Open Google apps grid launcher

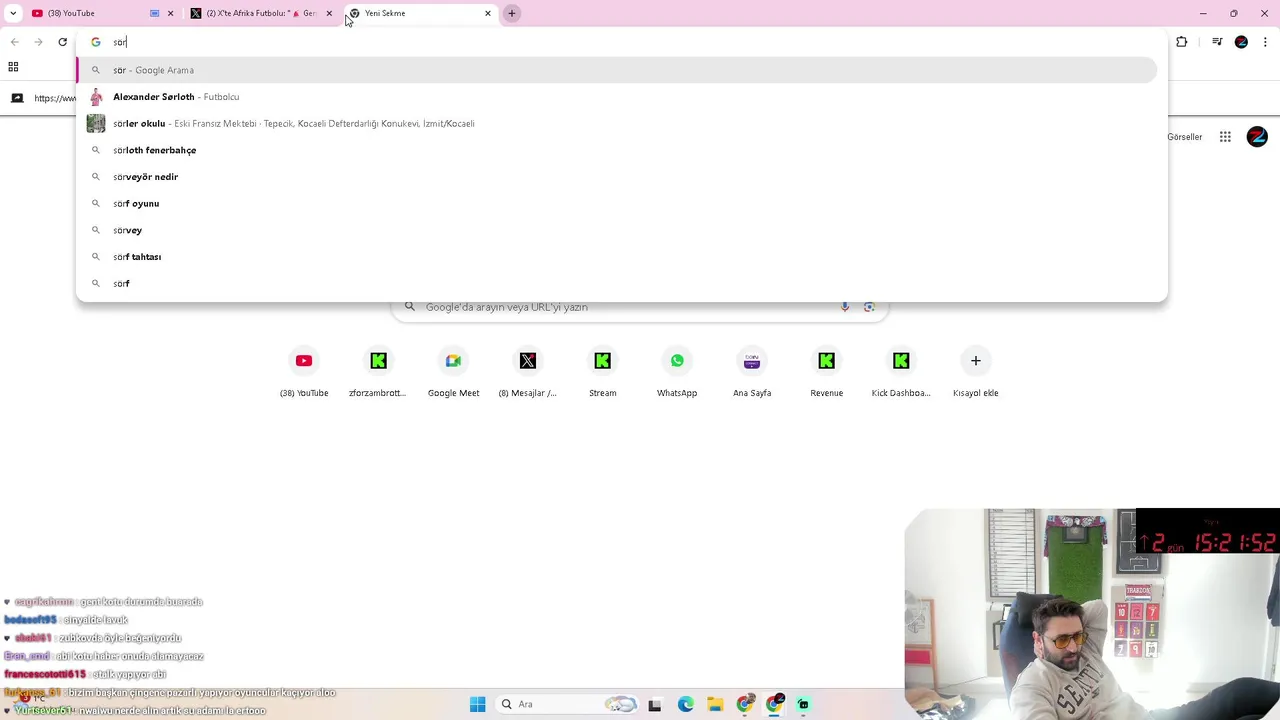pyautogui.click(x=1225, y=137)
